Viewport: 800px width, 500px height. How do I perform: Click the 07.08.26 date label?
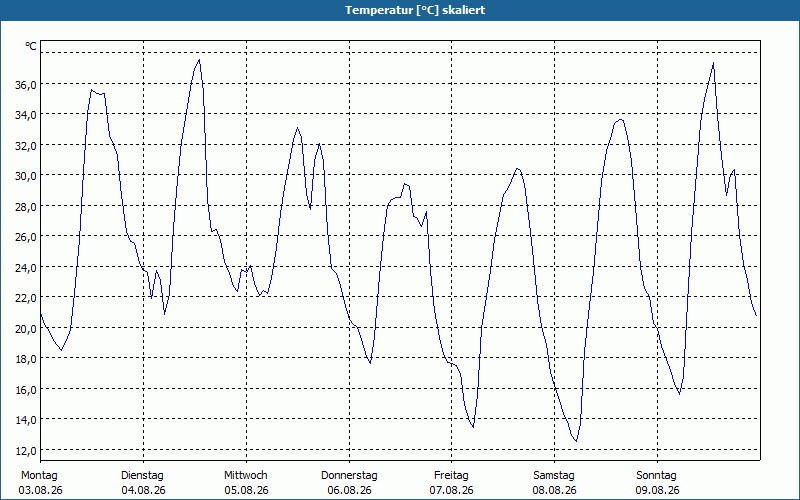[452, 490]
